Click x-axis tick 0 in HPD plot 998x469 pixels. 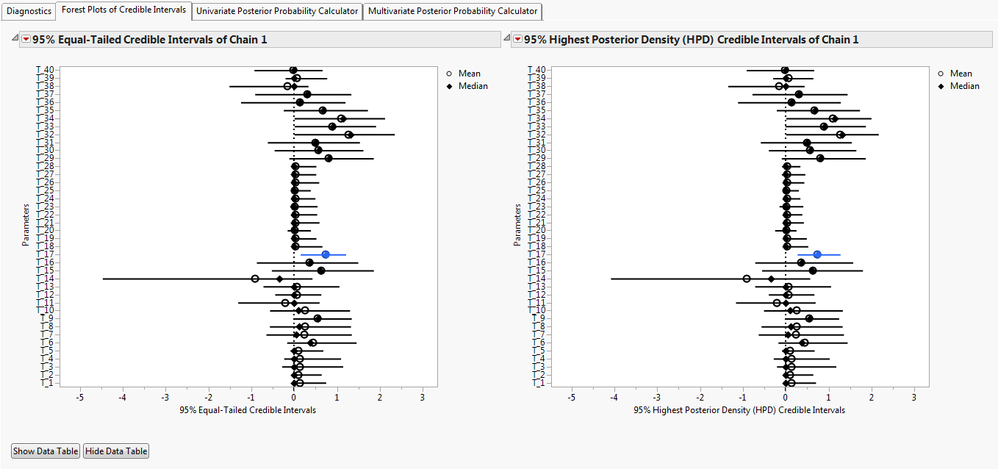(785, 397)
